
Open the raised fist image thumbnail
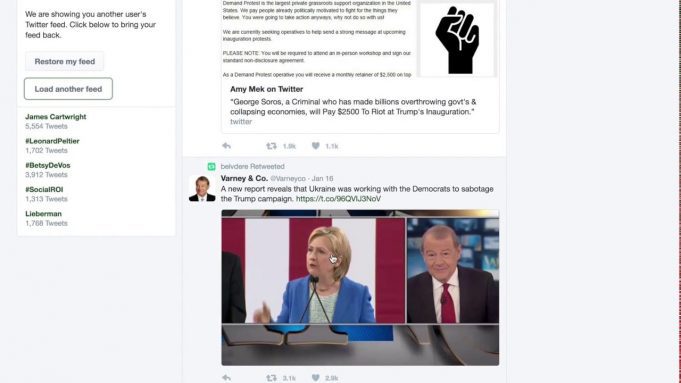click(x=457, y=39)
